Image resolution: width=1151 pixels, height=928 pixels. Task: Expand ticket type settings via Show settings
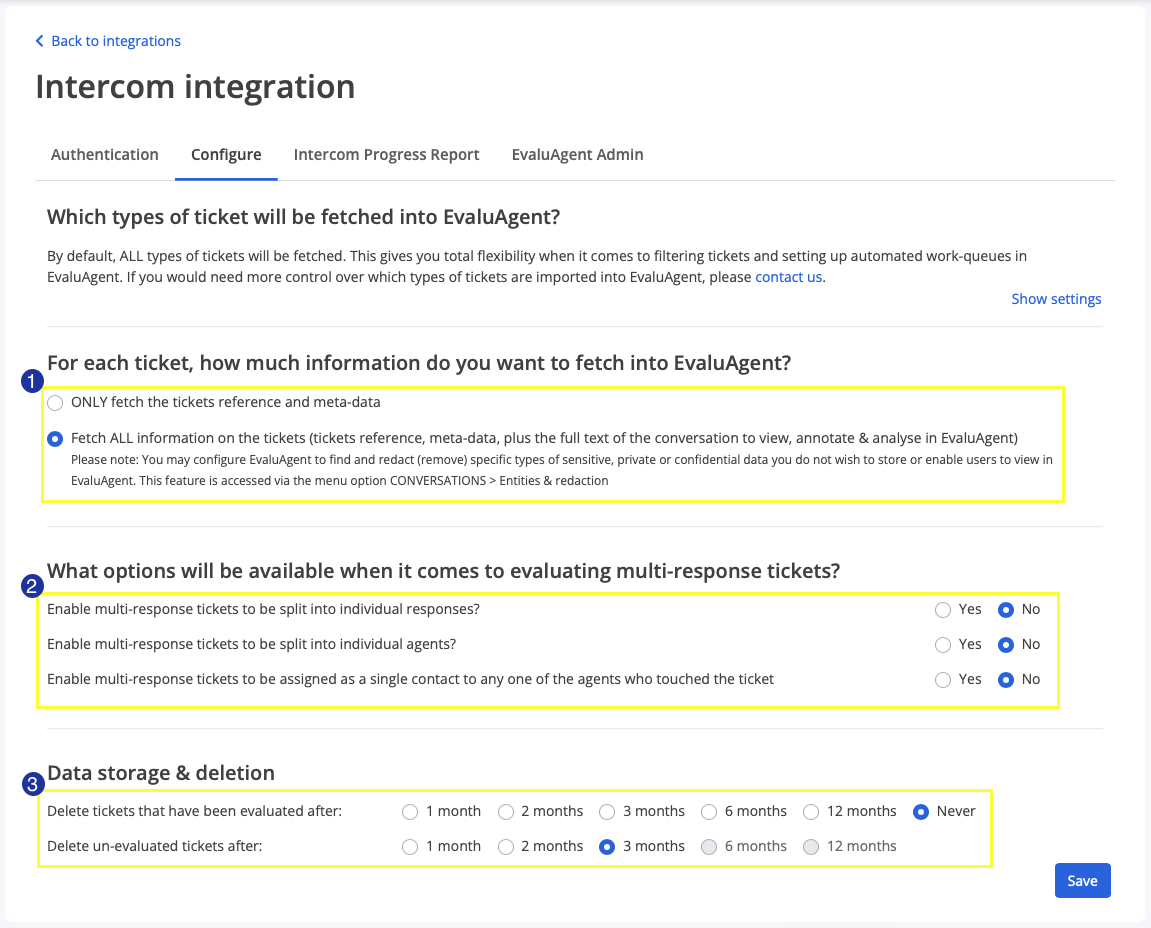pos(1056,298)
